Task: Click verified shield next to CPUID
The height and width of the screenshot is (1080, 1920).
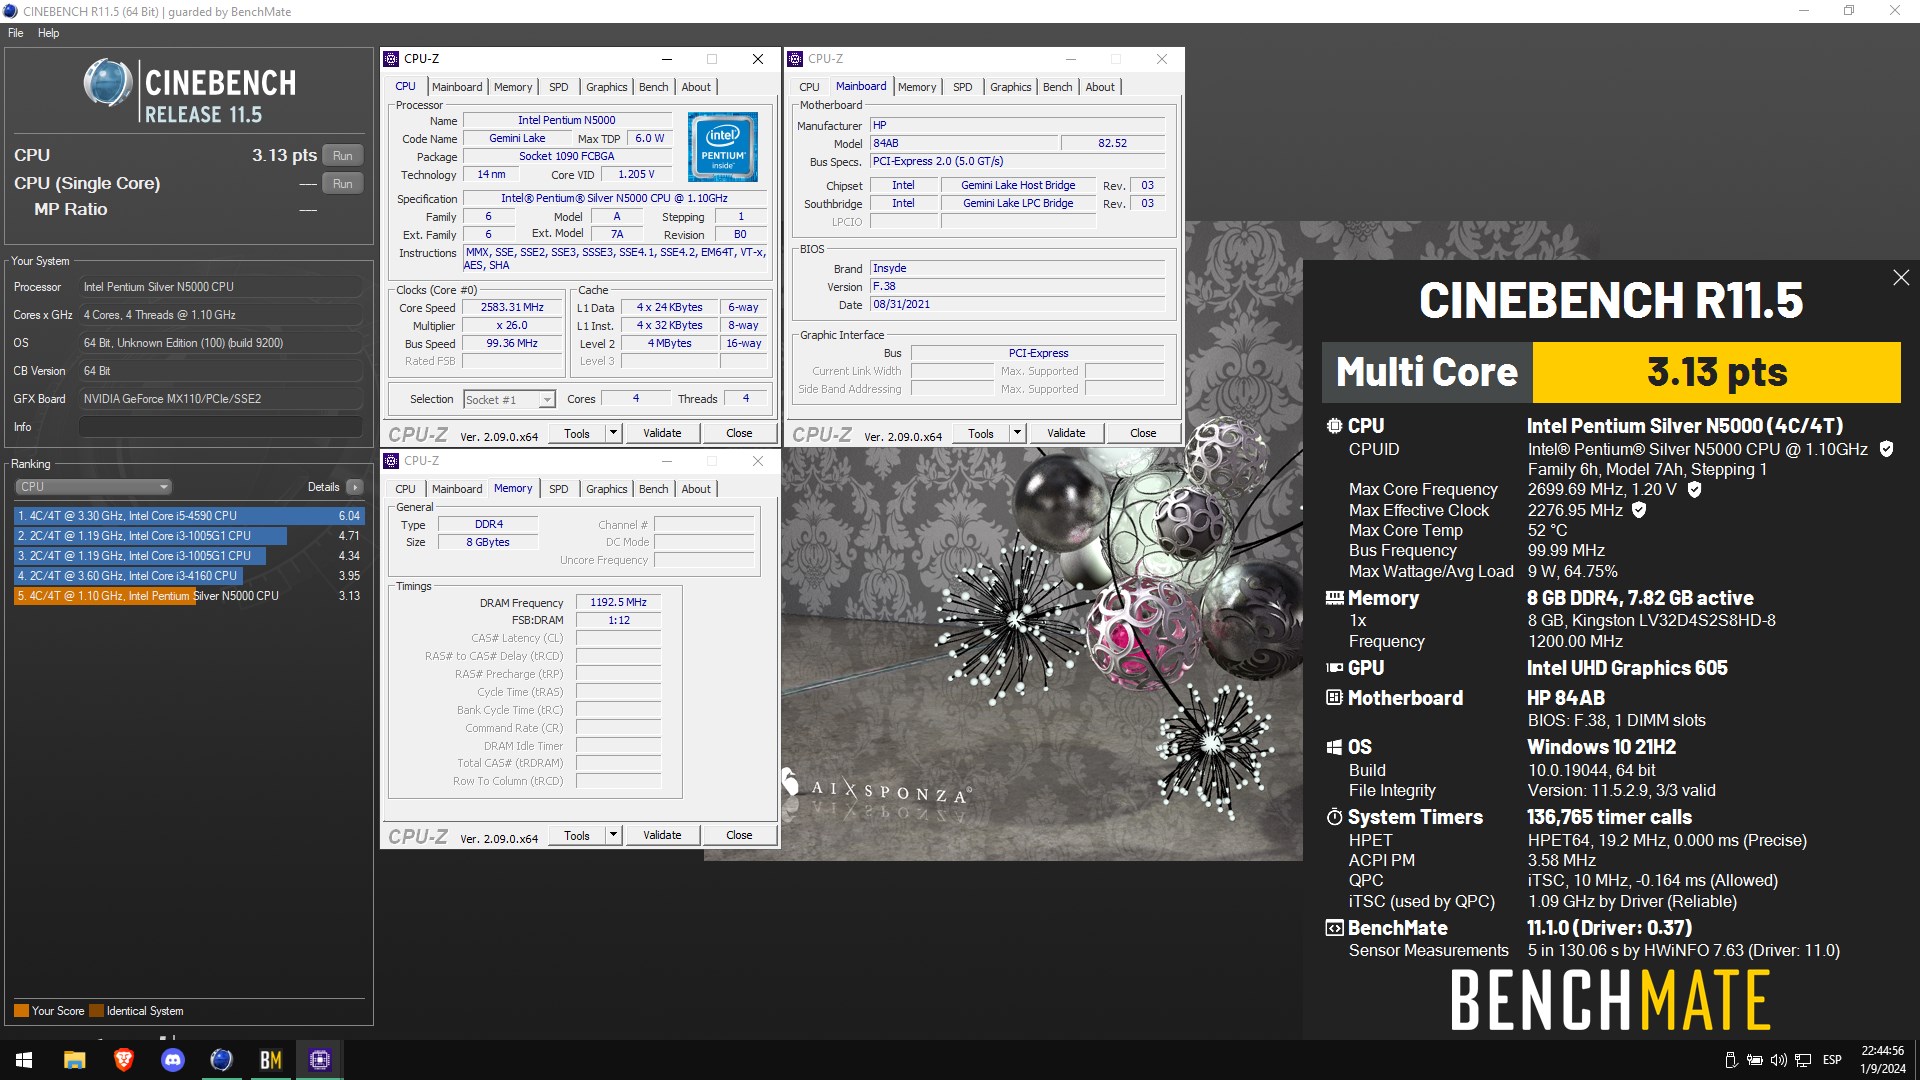Action: [x=1886, y=449]
